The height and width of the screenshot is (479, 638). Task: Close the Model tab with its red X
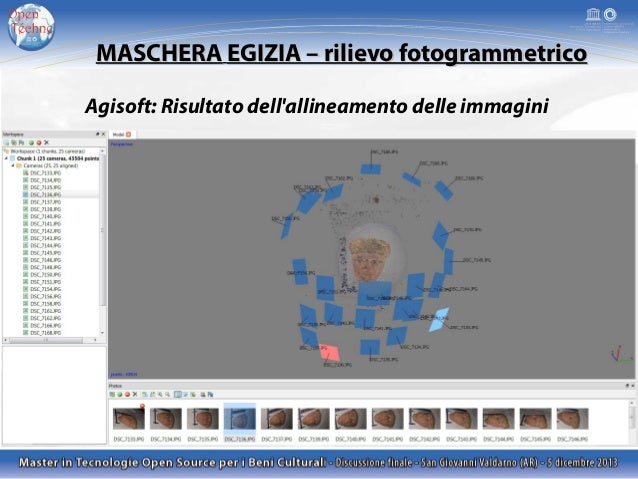(x=129, y=134)
